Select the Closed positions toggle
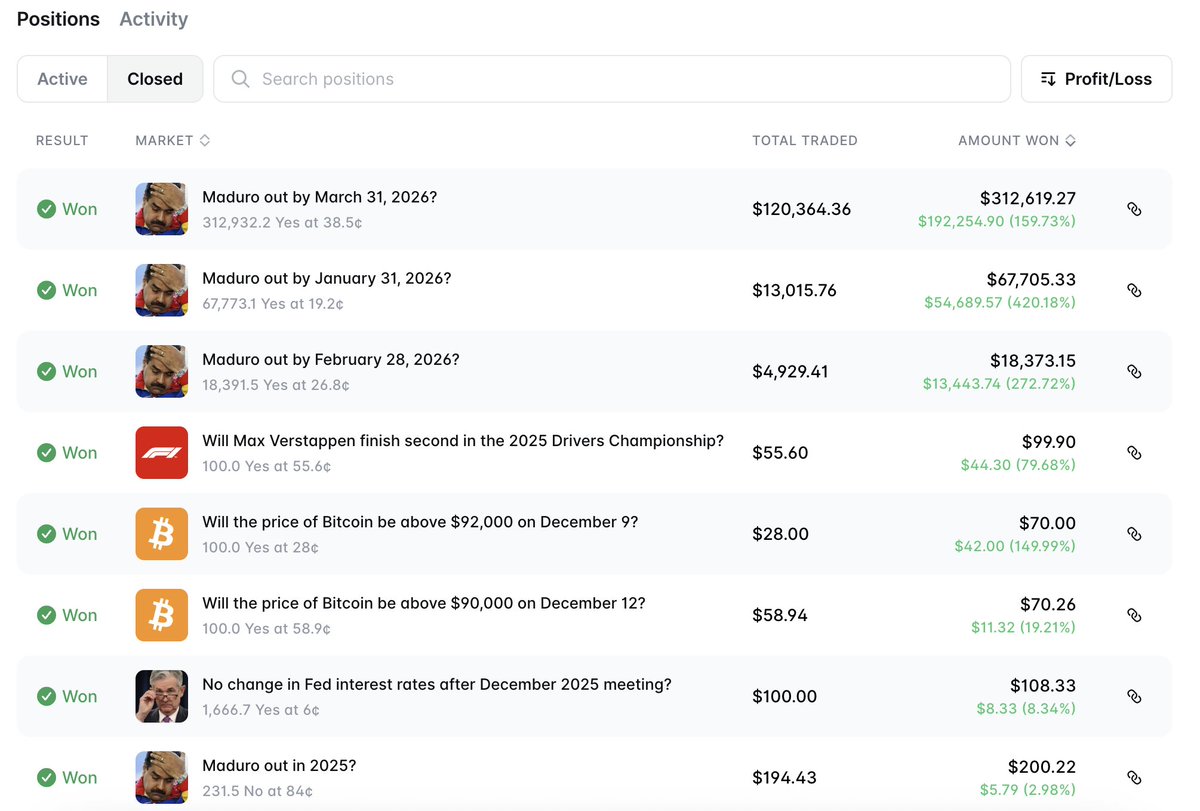Image resolution: width=1200 pixels, height=811 pixels. click(x=155, y=79)
